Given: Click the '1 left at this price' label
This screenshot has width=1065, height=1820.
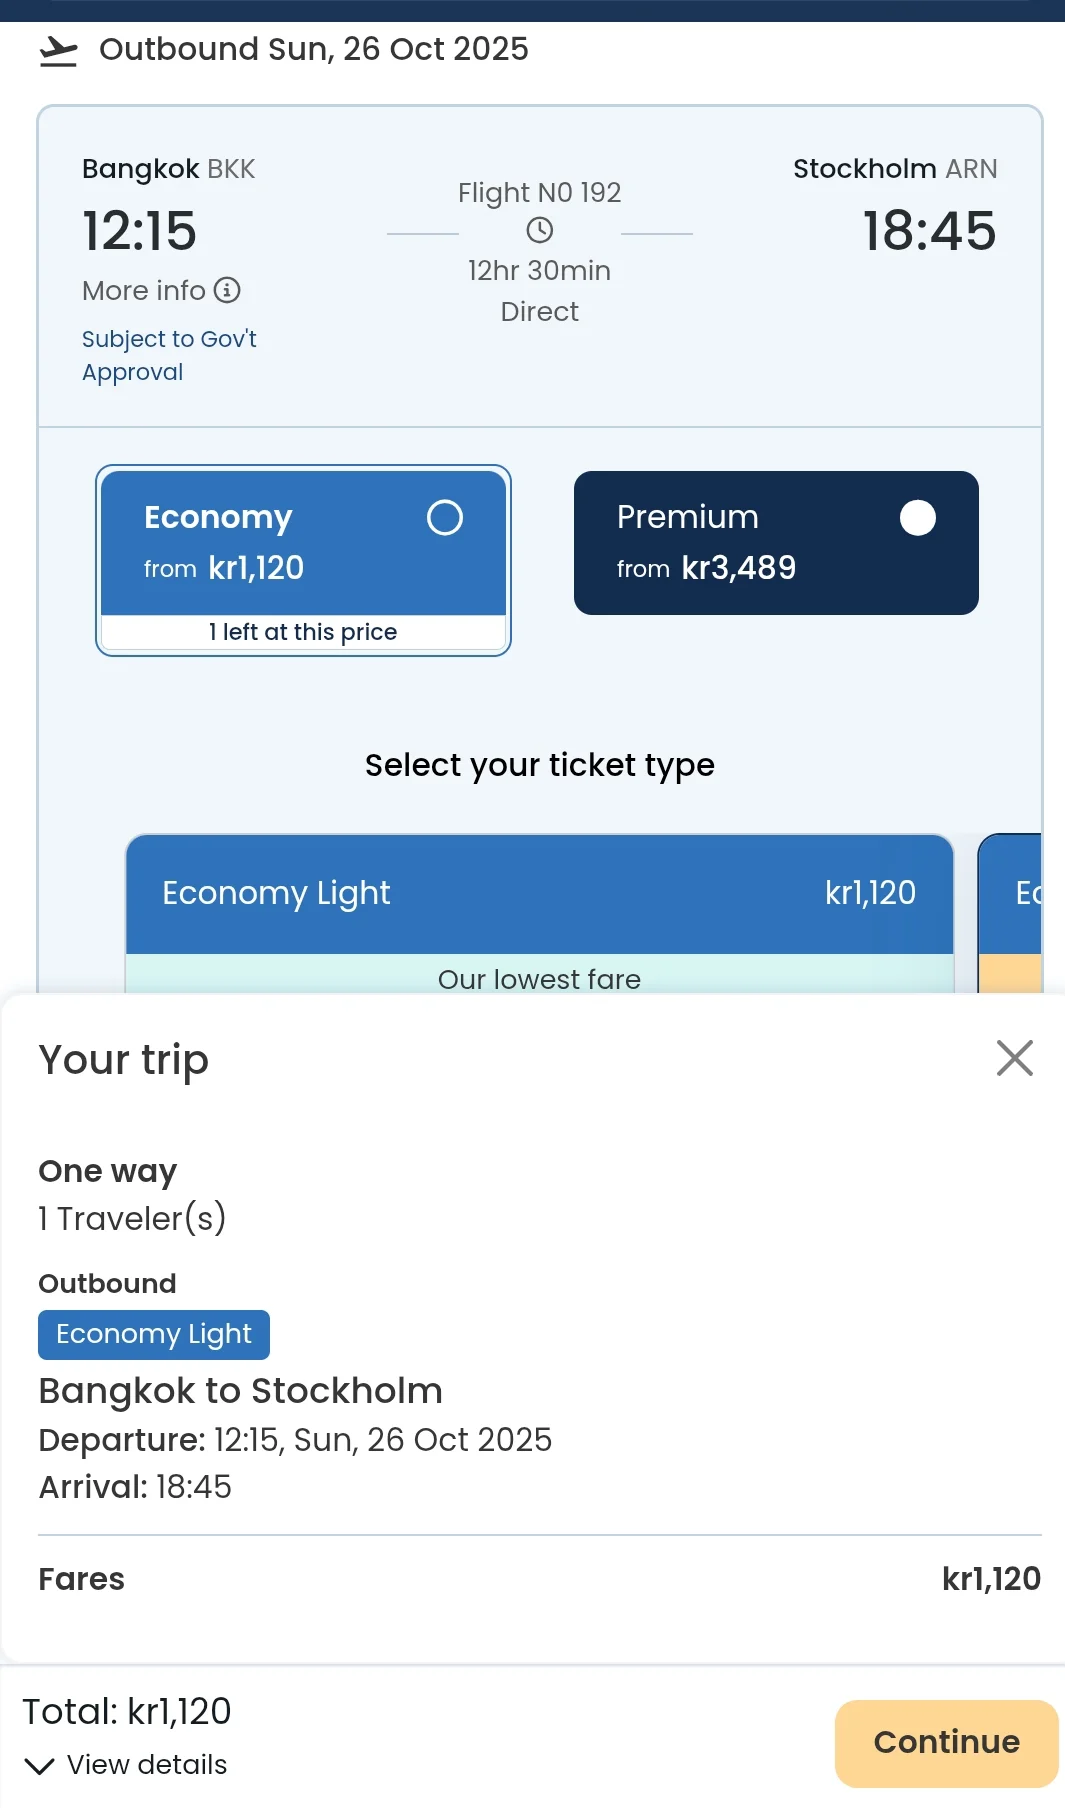Looking at the screenshot, I should pyautogui.click(x=303, y=632).
